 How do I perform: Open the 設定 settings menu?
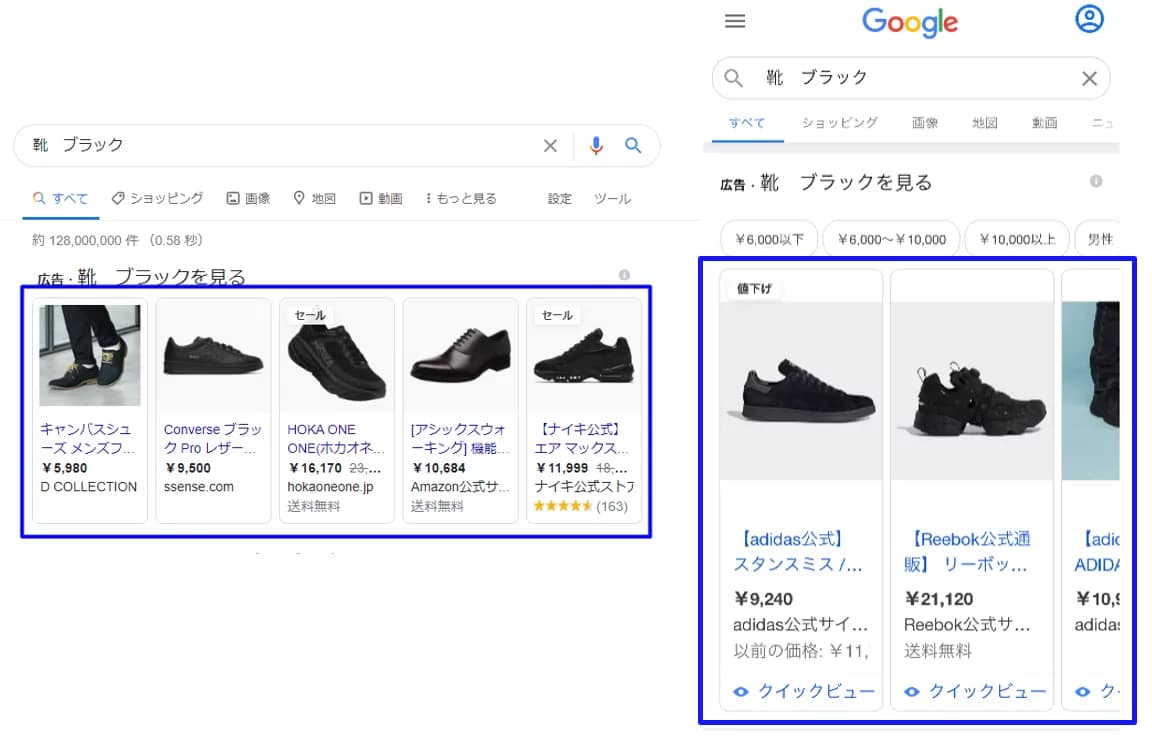[x=560, y=198]
